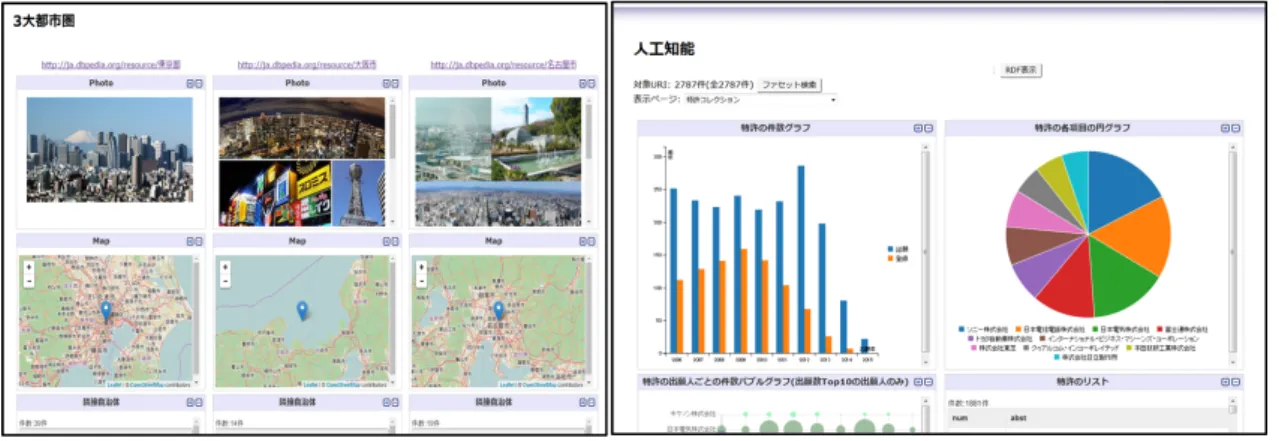Click the 特許の件数グラフ panel vertical scrollbar

click(x=926, y=253)
